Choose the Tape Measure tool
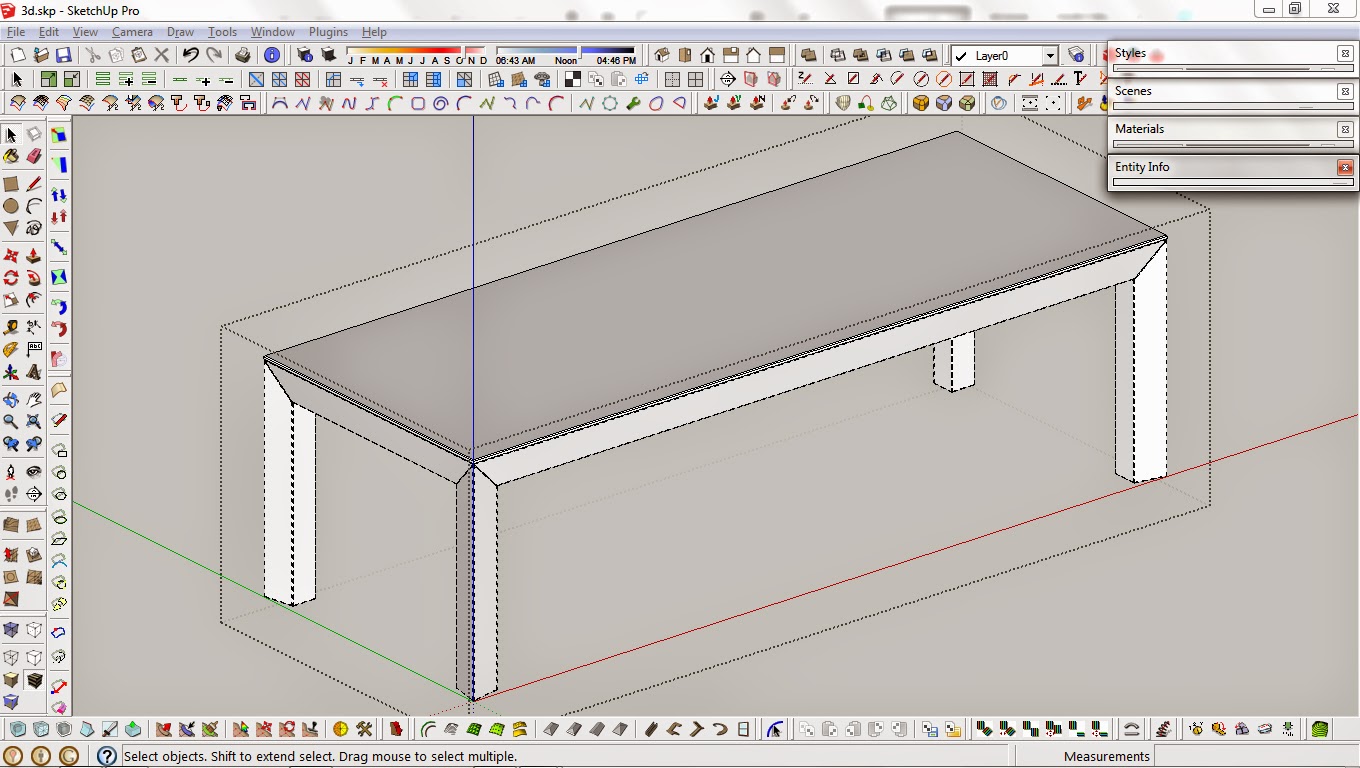 10,326
